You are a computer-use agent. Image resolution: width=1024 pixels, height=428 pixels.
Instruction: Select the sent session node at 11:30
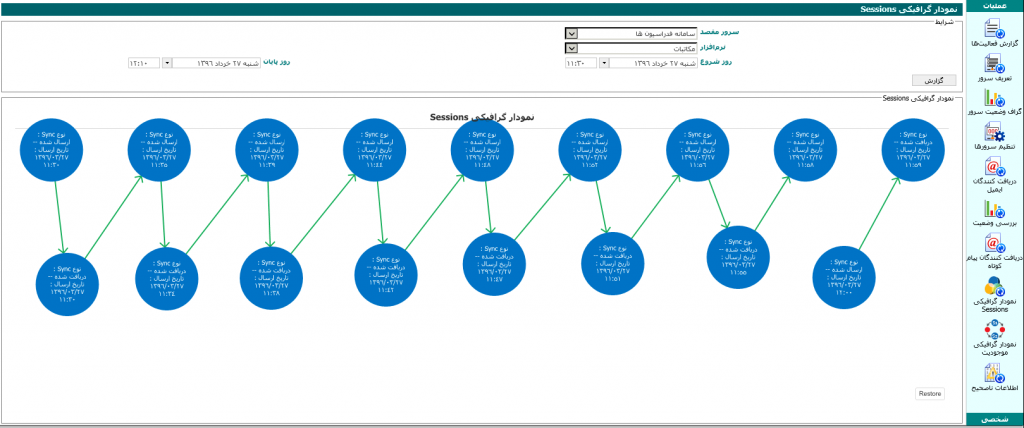pyautogui.click(x=50, y=150)
